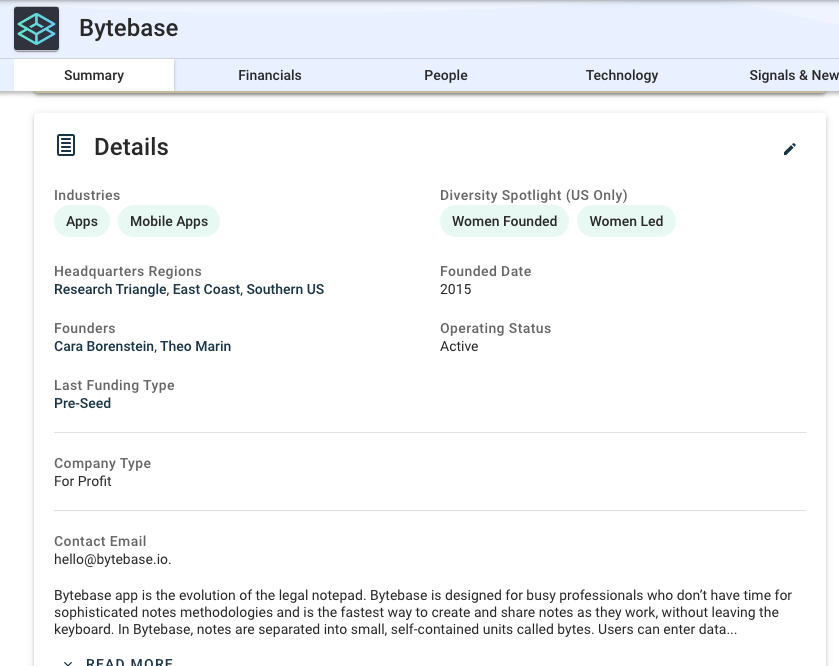Click the Last Funding Type label
Screen dimensions: 839x666
point(115,385)
